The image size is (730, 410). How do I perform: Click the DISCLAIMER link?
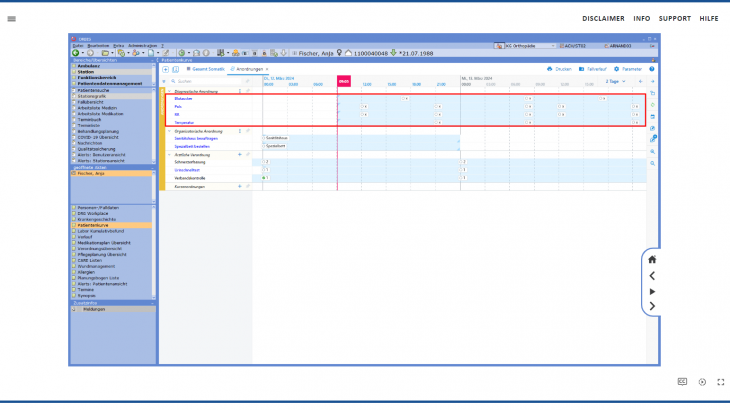(x=603, y=18)
